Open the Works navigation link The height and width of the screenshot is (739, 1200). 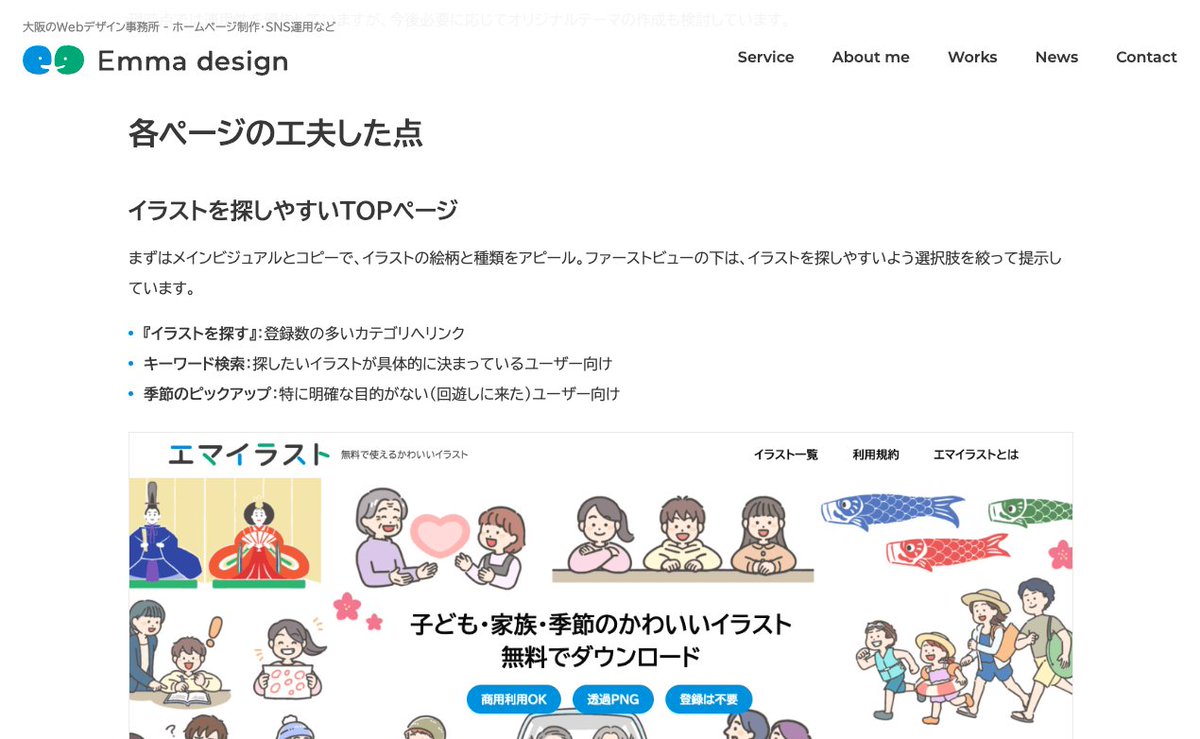click(972, 57)
